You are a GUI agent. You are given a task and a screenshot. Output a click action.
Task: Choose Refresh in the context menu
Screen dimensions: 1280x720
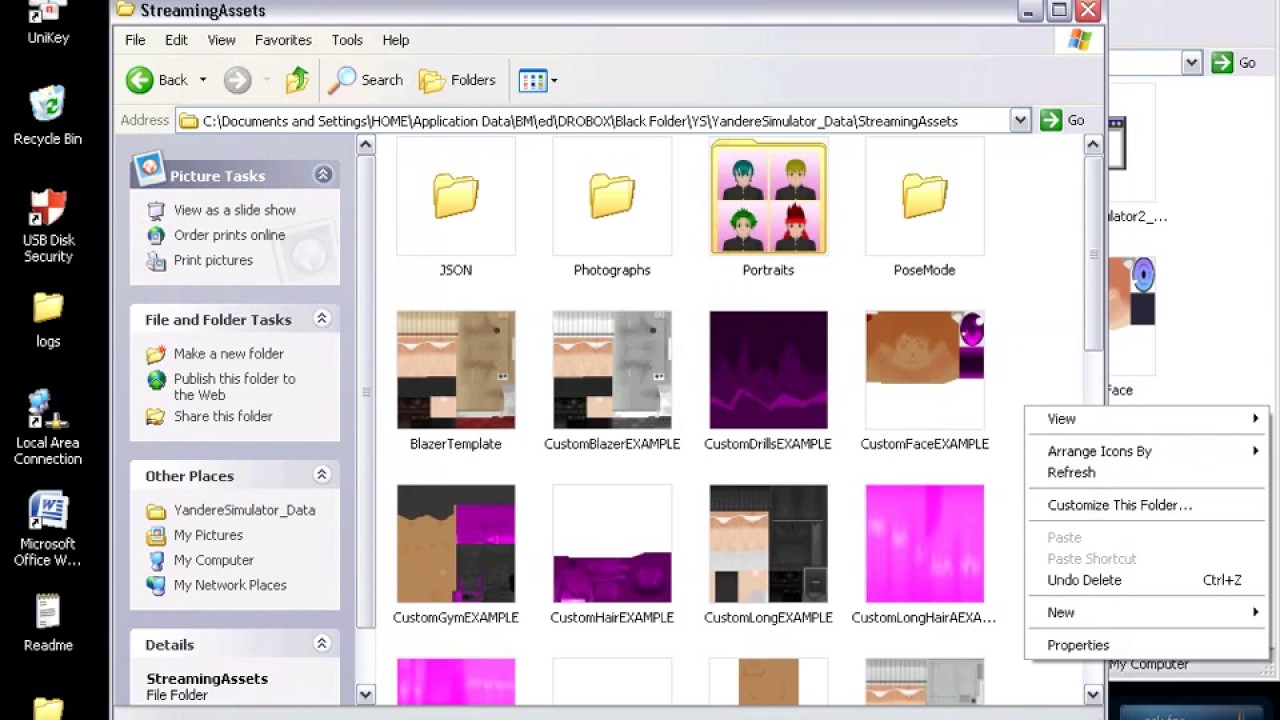pyautogui.click(x=1147, y=472)
